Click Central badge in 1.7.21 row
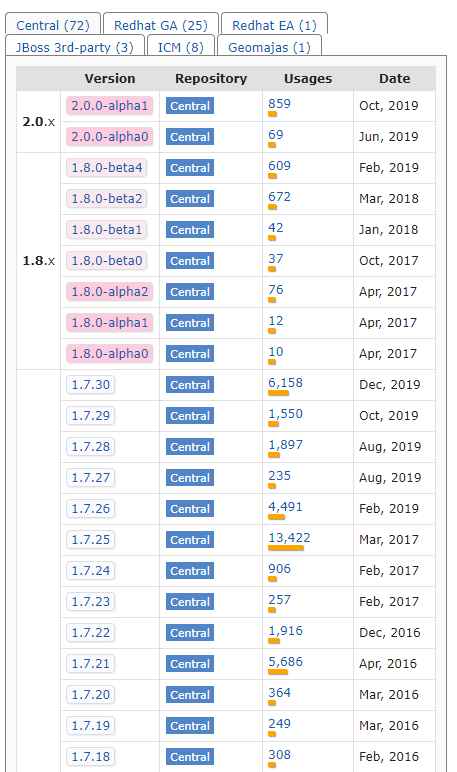Viewport: 457px width, 772px height. point(190,664)
